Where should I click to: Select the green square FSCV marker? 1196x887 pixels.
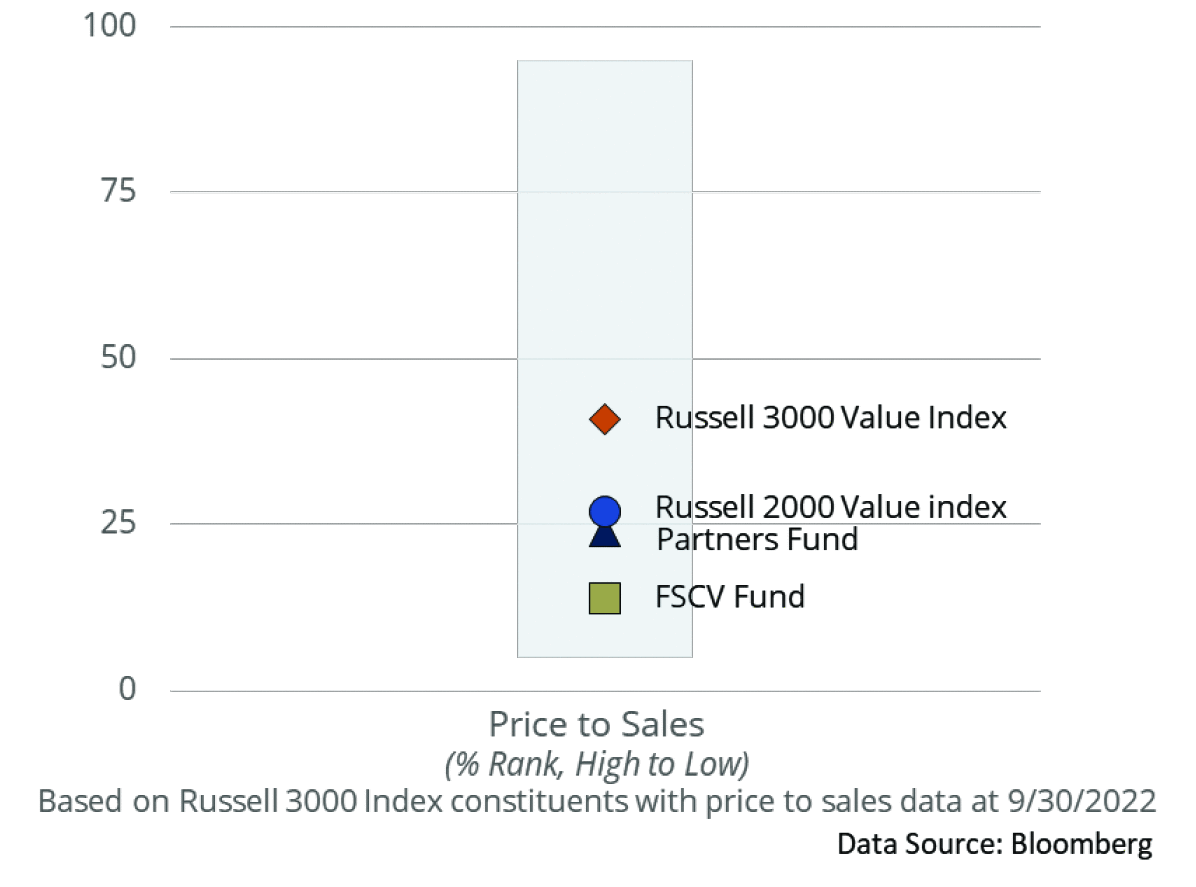(x=605, y=598)
